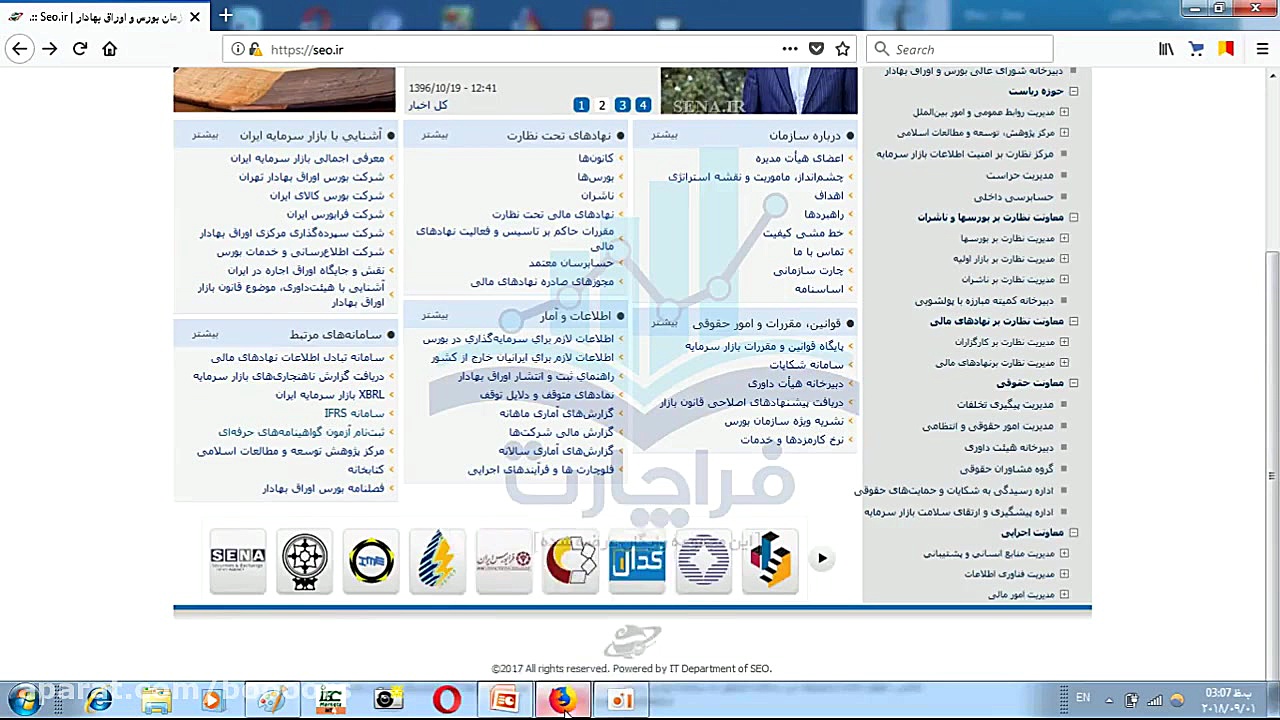
Task: Go to news page 3
Action: tap(622, 105)
